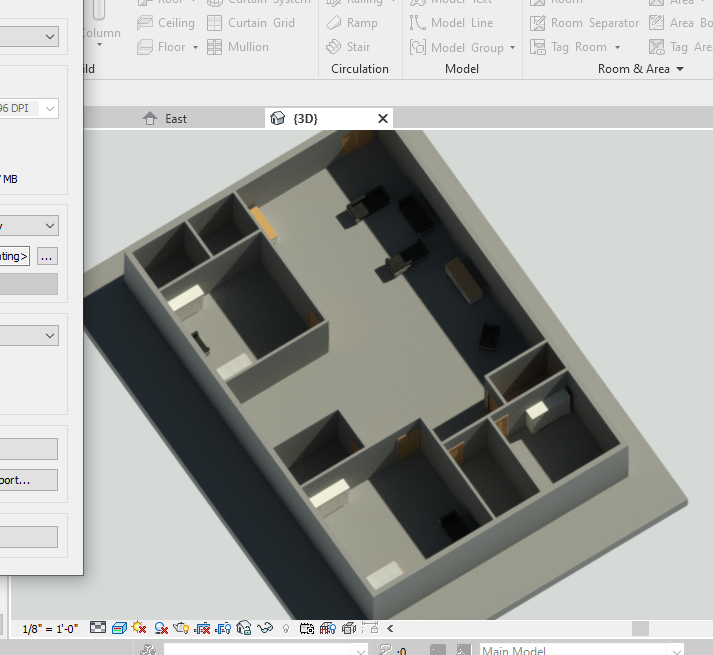713x655 pixels.
Task: Click the Export... button in dialog
Action: (x=29, y=480)
